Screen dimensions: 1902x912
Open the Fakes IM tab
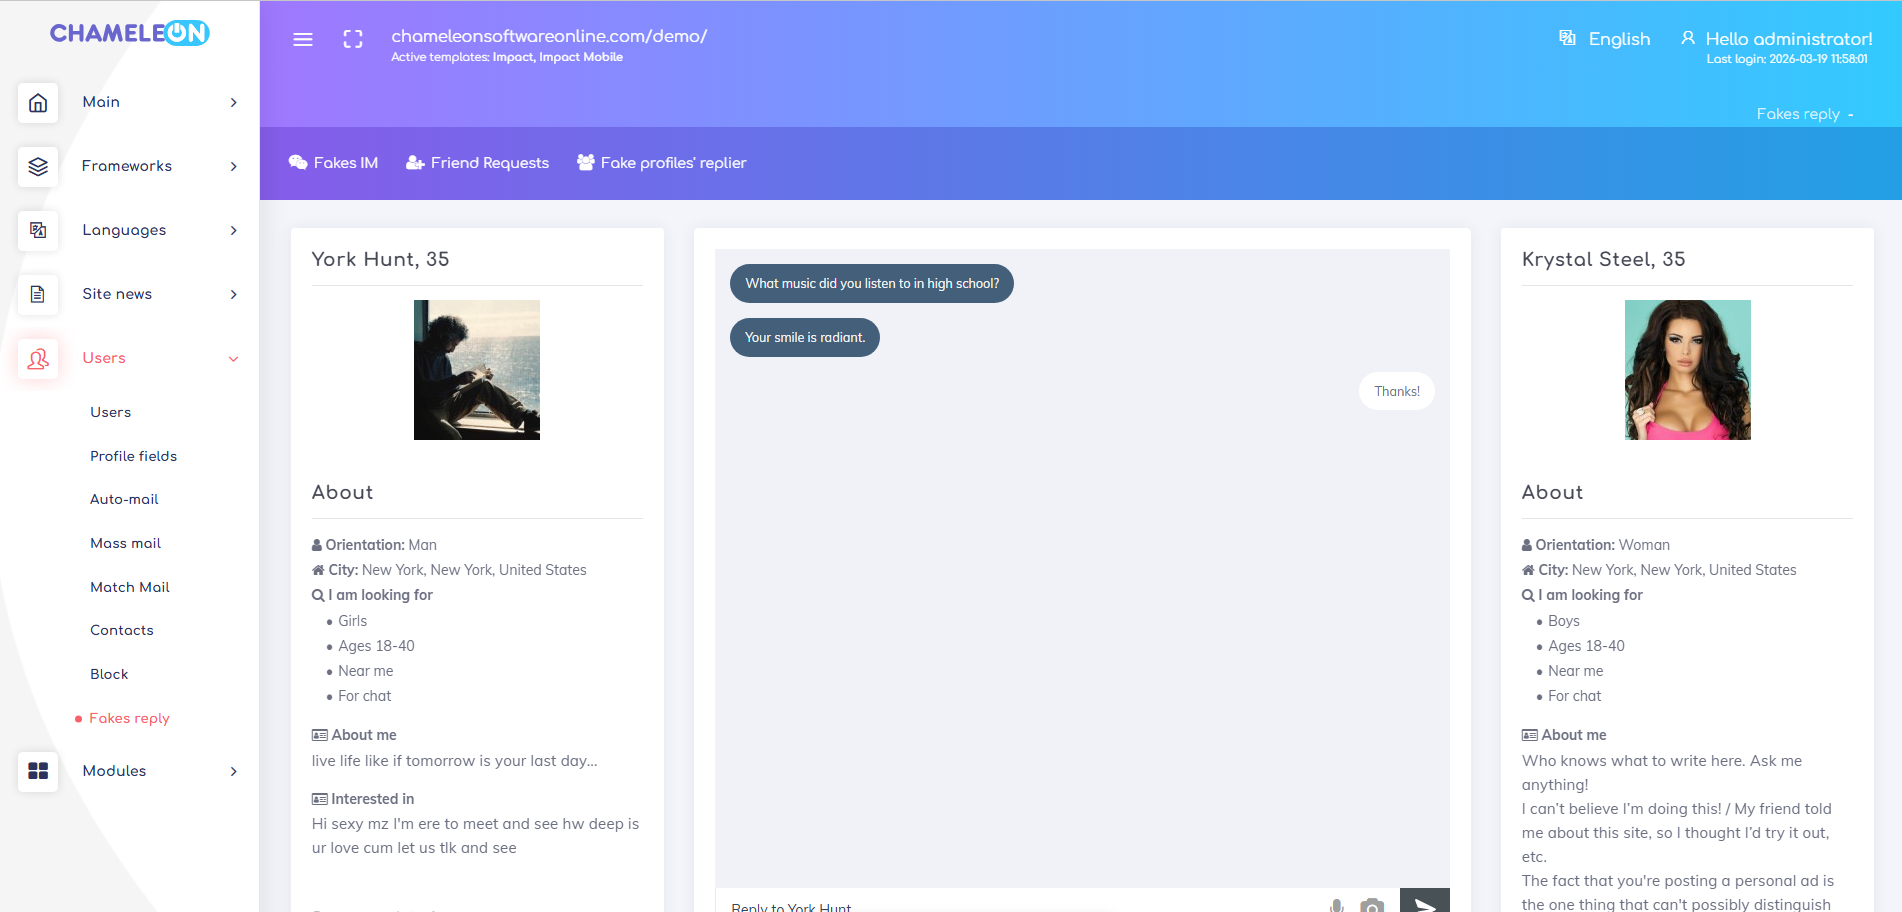click(333, 163)
